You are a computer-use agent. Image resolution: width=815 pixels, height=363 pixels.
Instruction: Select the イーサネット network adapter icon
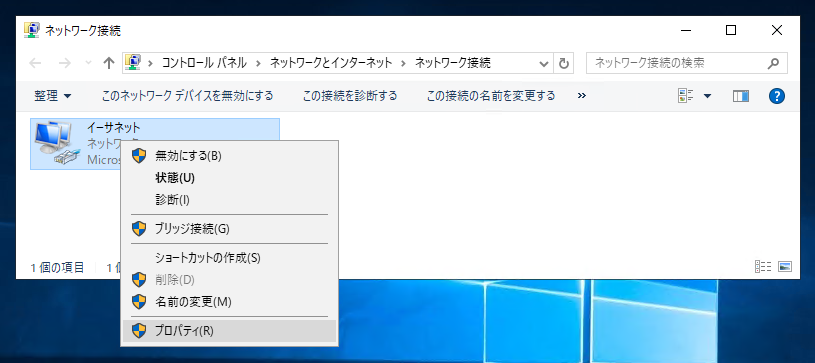[x=58, y=144]
